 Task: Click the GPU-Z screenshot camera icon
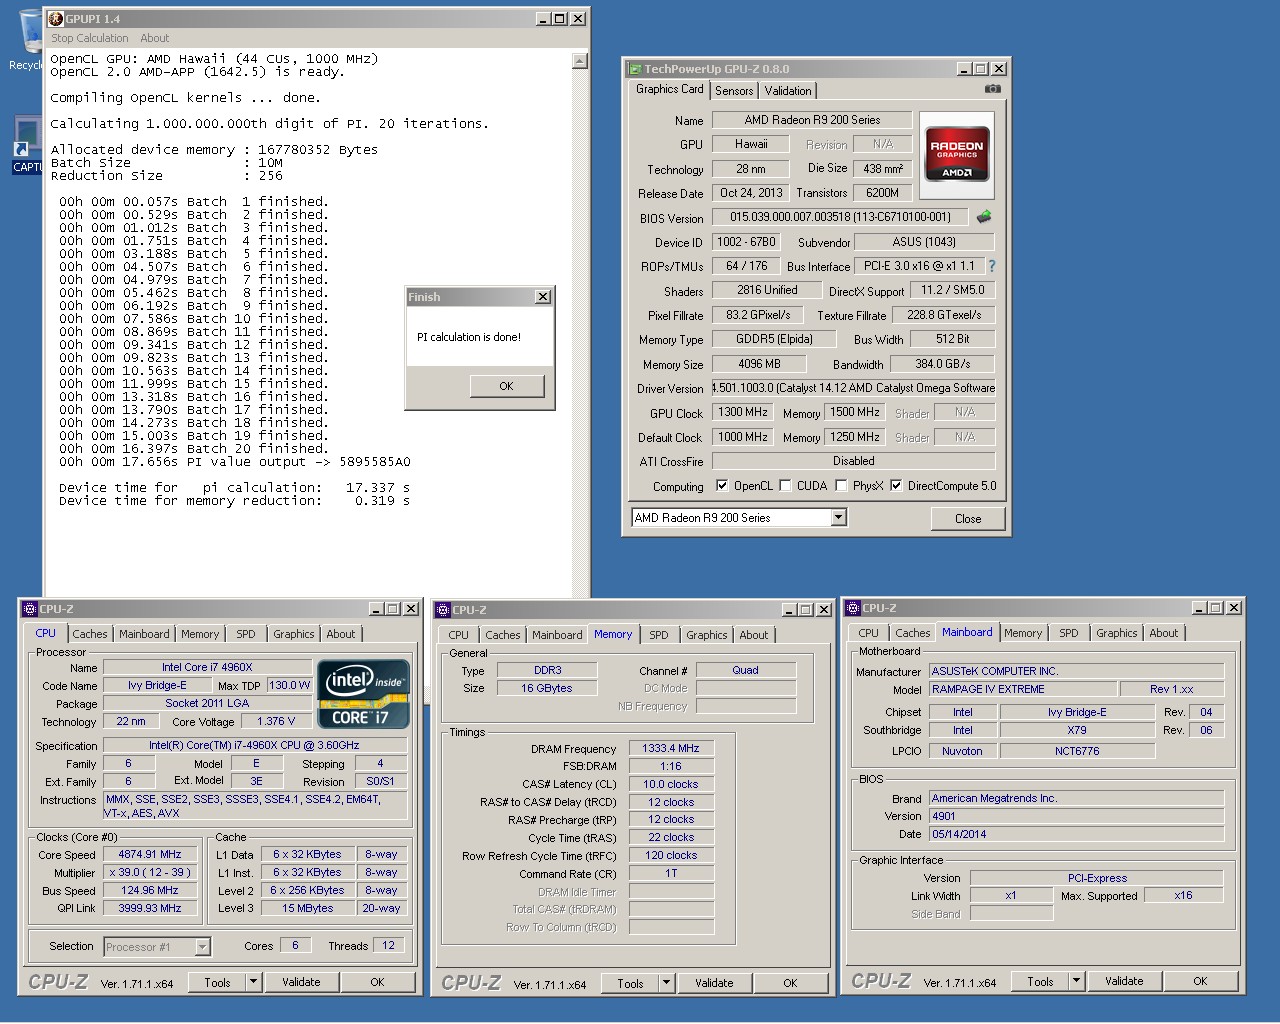[992, 89]
